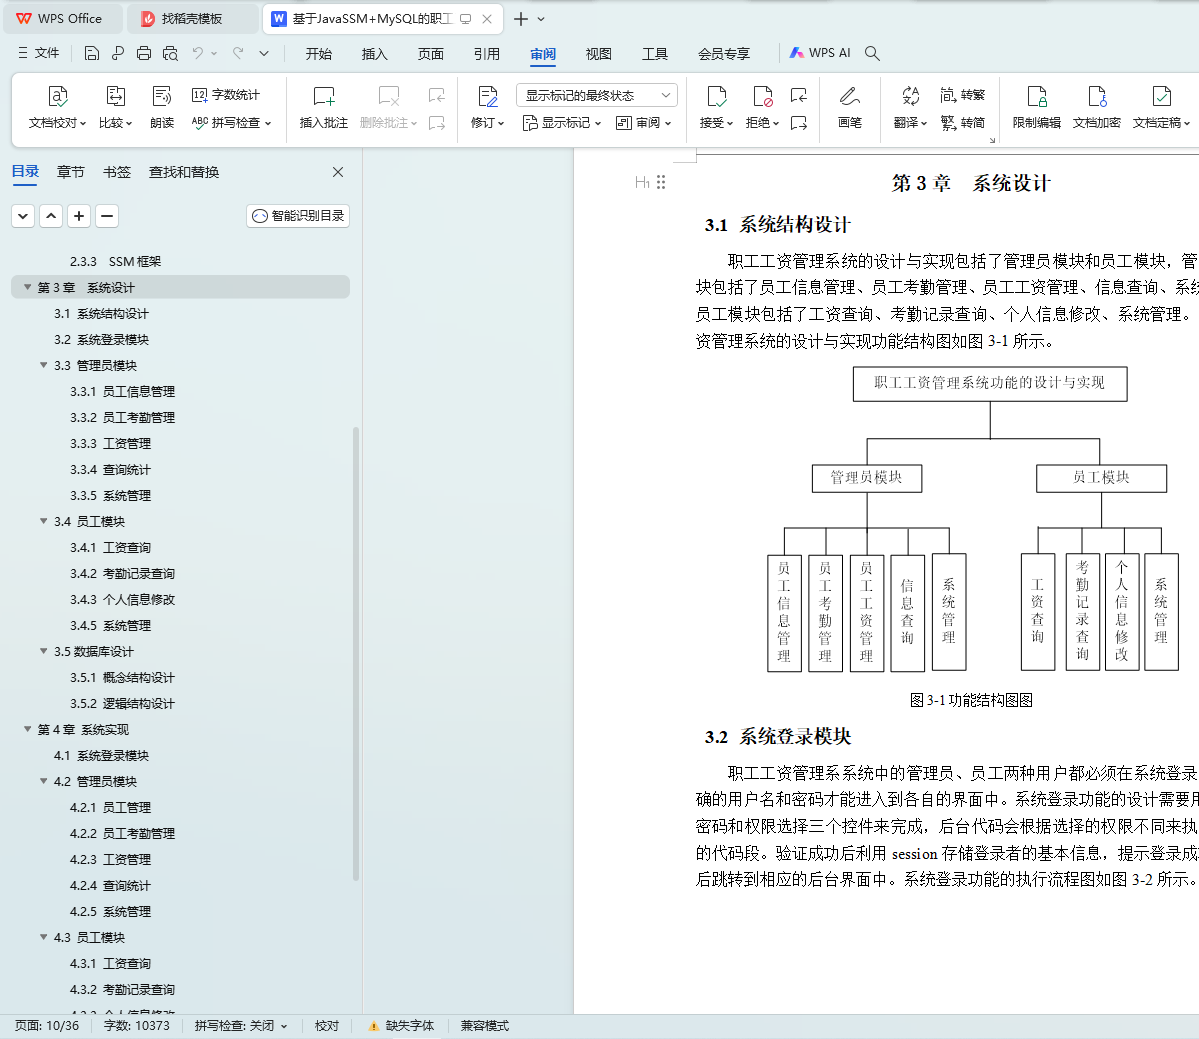The height and width of the screenshot is (1039, 1199).
Task: Click 文档加密 document encryption
Action: click(1097, 107)
